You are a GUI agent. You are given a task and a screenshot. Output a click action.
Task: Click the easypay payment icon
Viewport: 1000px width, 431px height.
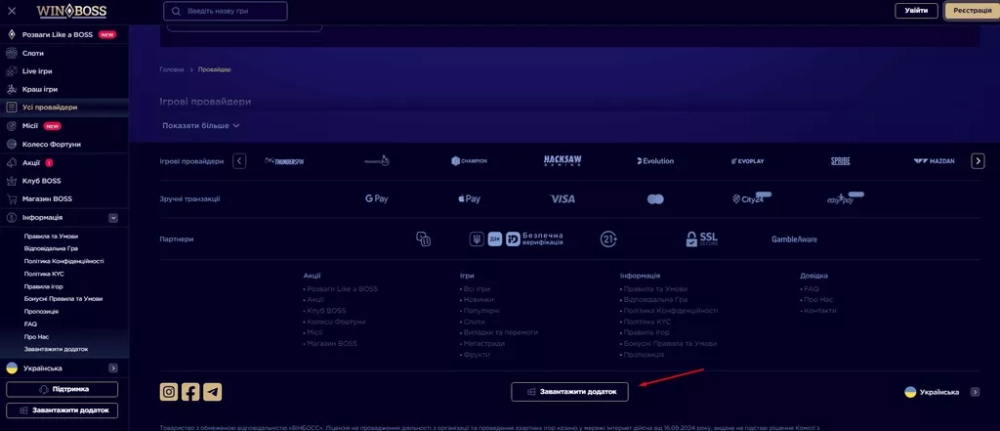pyautogui.click(x=844, y=198)
